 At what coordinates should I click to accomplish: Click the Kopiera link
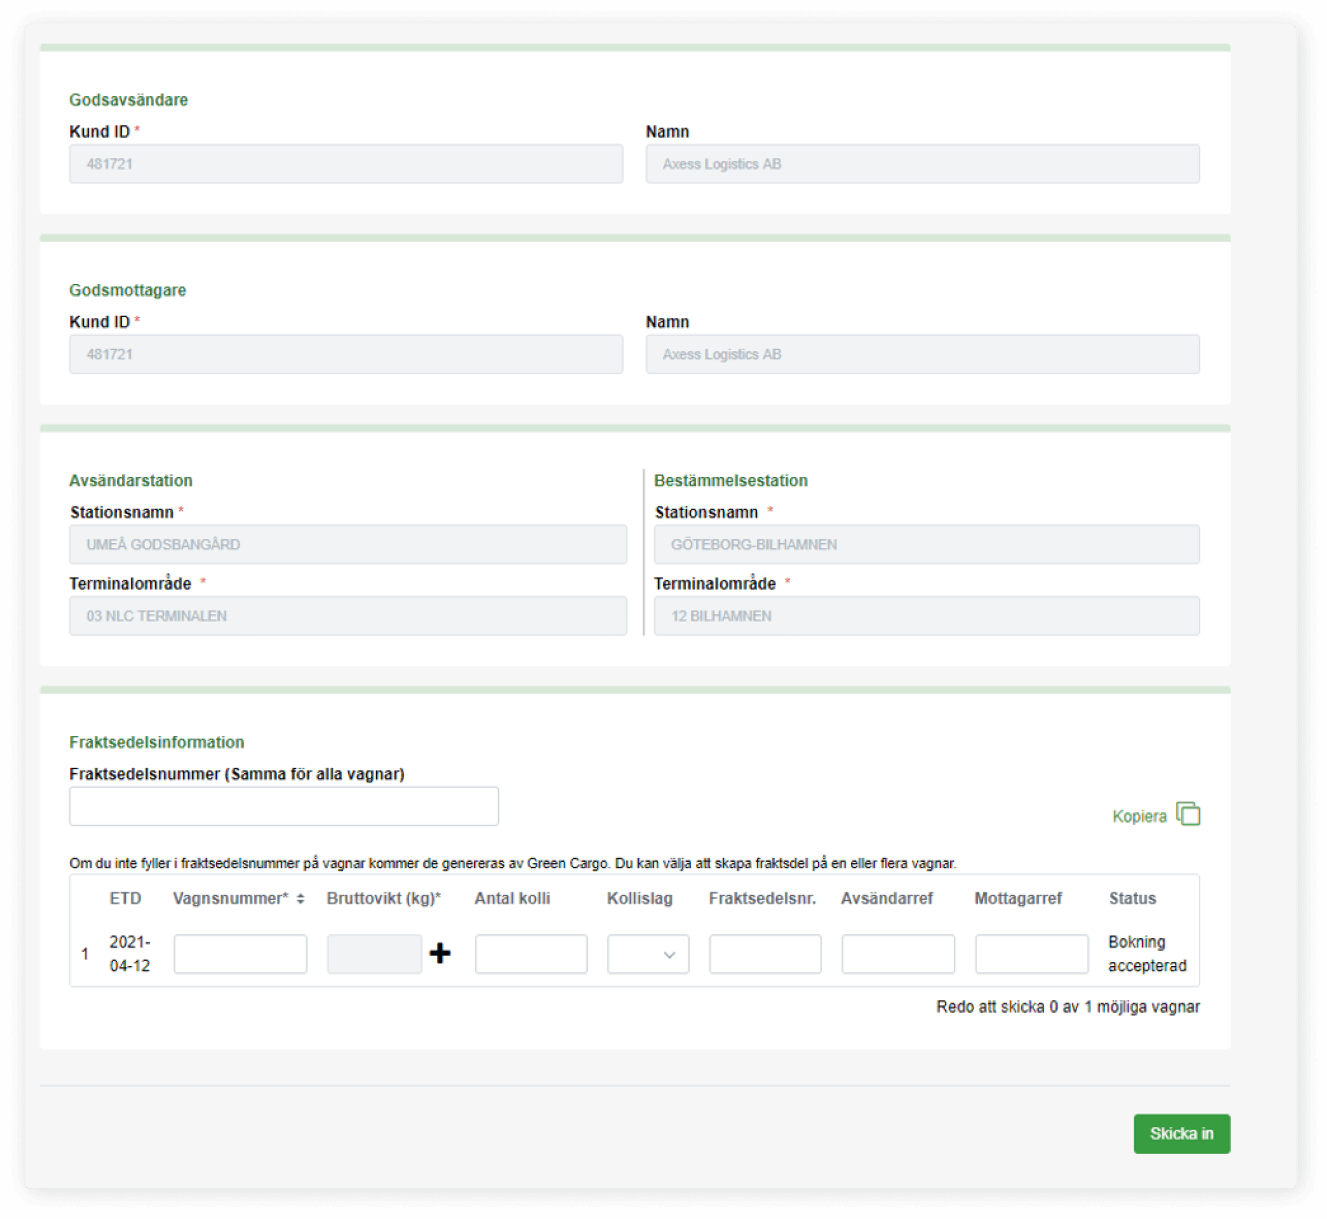pos(1139,816)
